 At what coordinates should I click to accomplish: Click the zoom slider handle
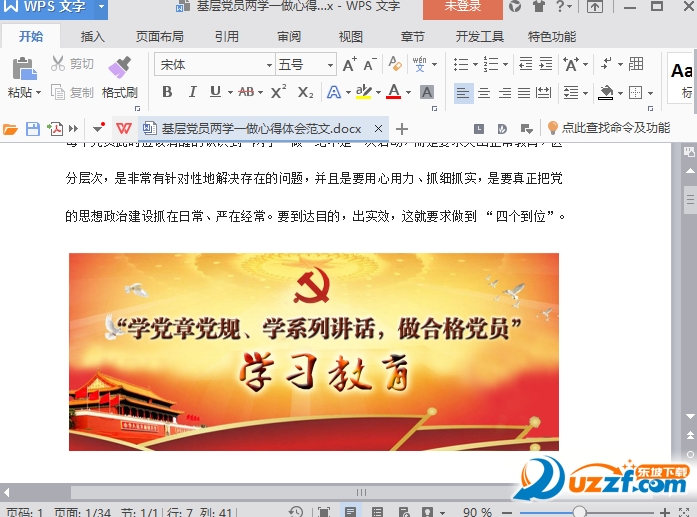[x=579, y=512]
